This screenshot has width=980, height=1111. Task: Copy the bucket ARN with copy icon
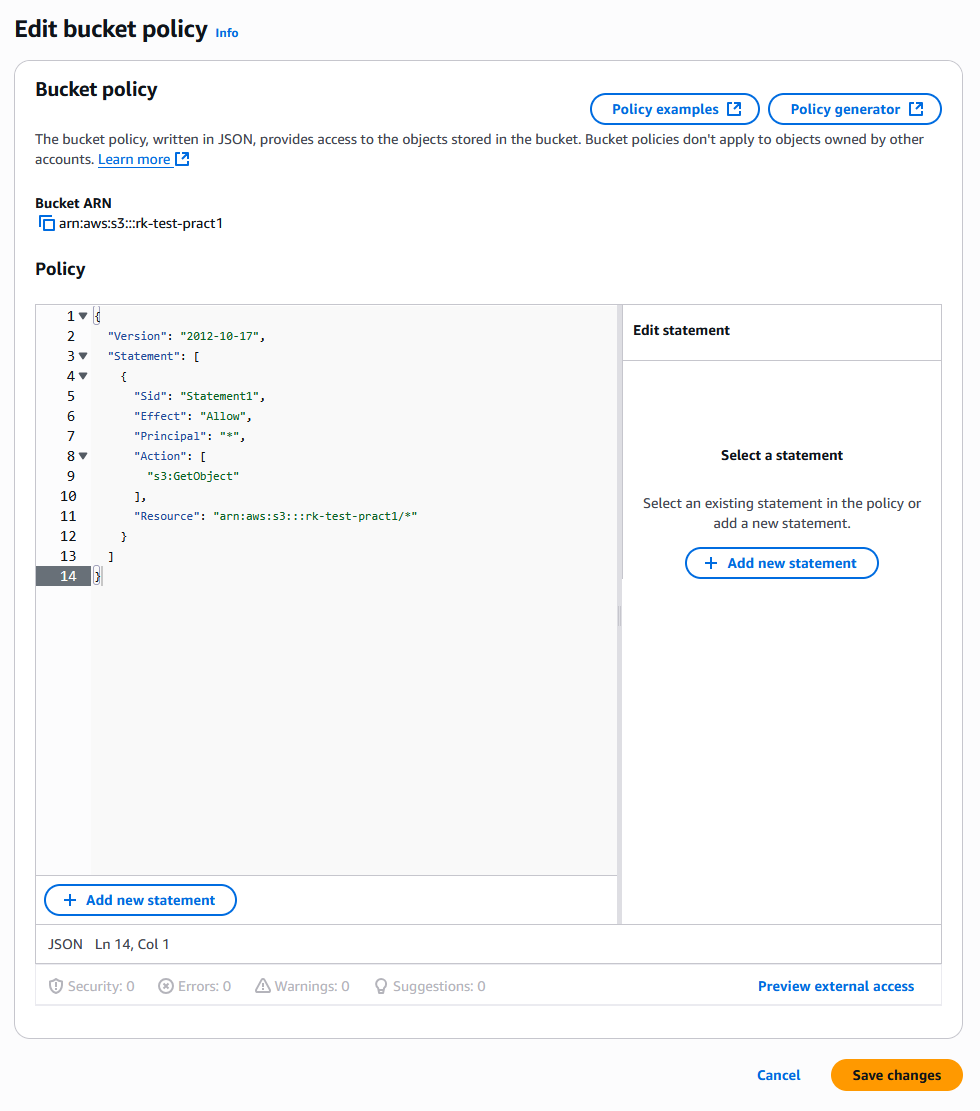coord(46,223)
